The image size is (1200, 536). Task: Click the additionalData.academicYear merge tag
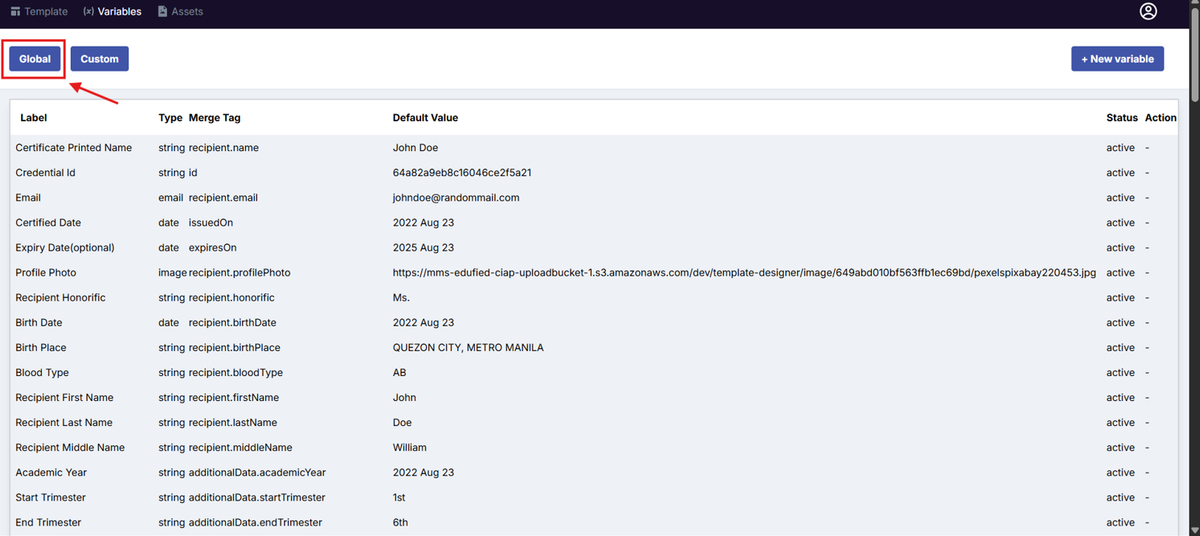click(x=257, y=473)
